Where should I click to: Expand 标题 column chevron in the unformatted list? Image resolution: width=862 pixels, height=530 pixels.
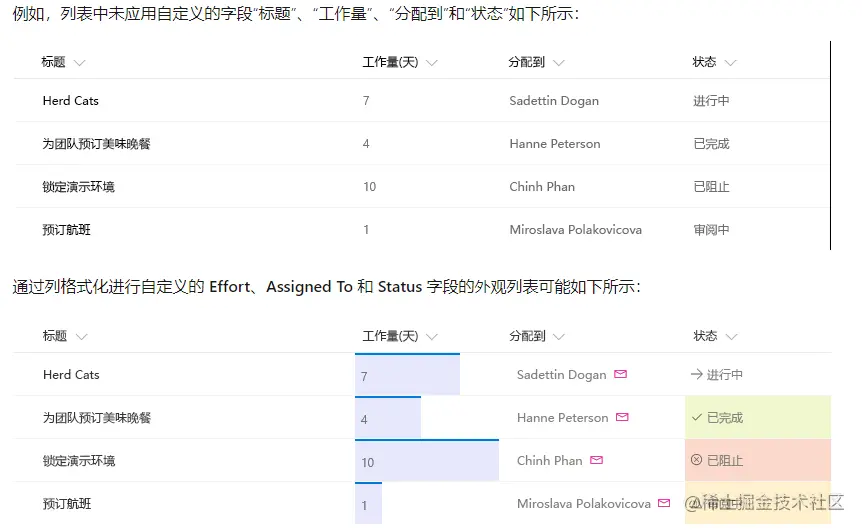(80, 63)
